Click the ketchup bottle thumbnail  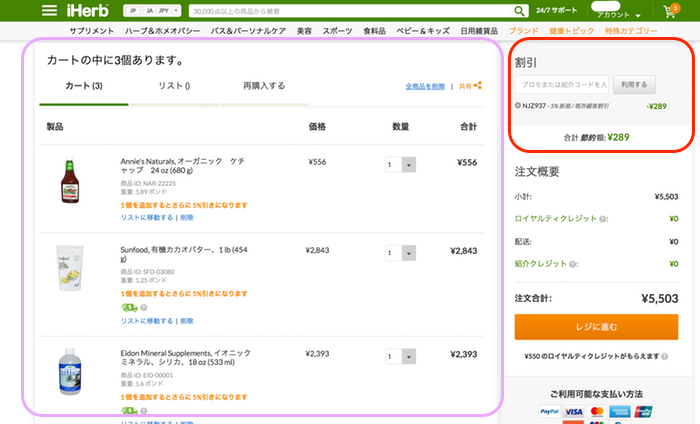pos(70,180)
